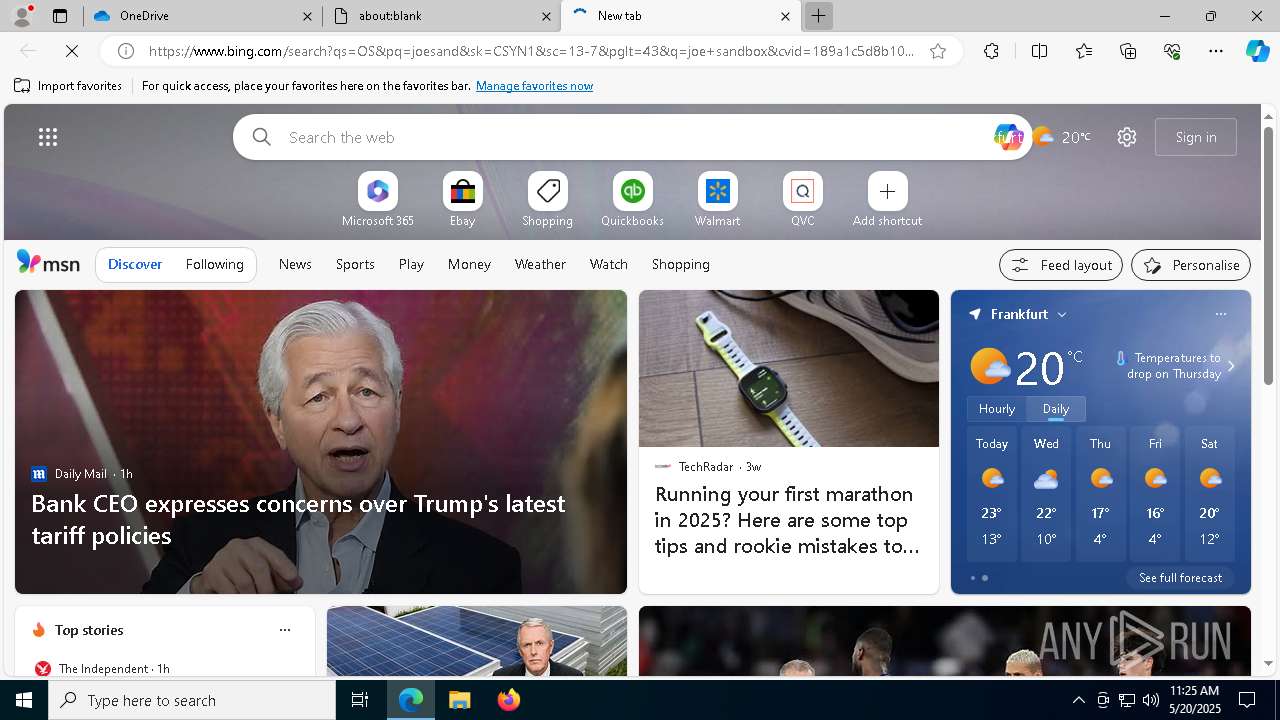1280x720 pixels.
Task: Open the Money category
Action: pyautogui.click(x=469, y=264)
